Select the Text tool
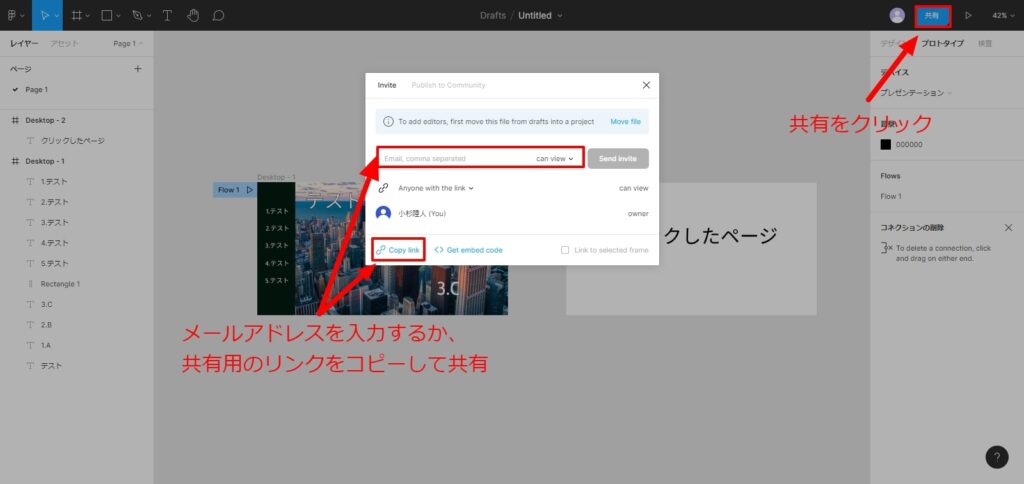Screen dimensions: 1024x484 [x=167, y=15]
